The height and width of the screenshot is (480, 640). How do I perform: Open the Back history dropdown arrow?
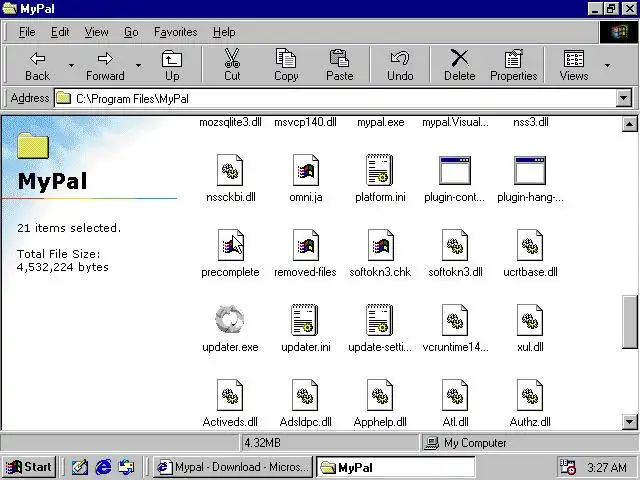[71, 65]
